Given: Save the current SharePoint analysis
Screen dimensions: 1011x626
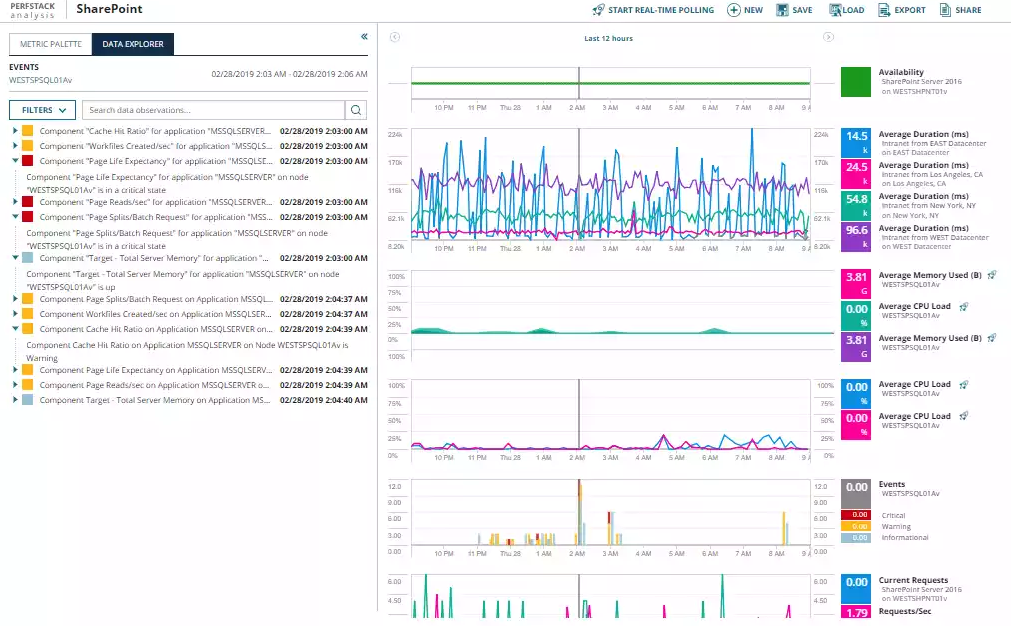Looking at the screenshot, I should coord(794,10).
